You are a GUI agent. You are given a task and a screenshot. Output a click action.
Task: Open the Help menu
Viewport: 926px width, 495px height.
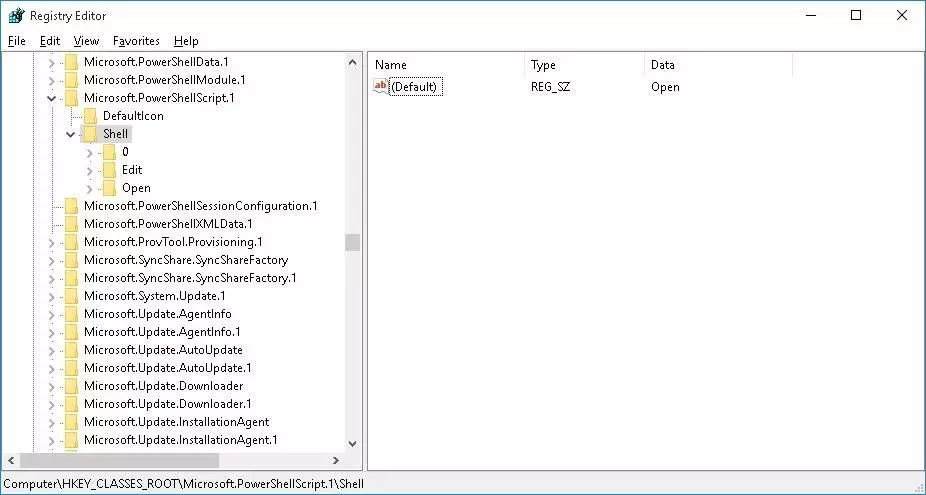[x=186, y=41]
